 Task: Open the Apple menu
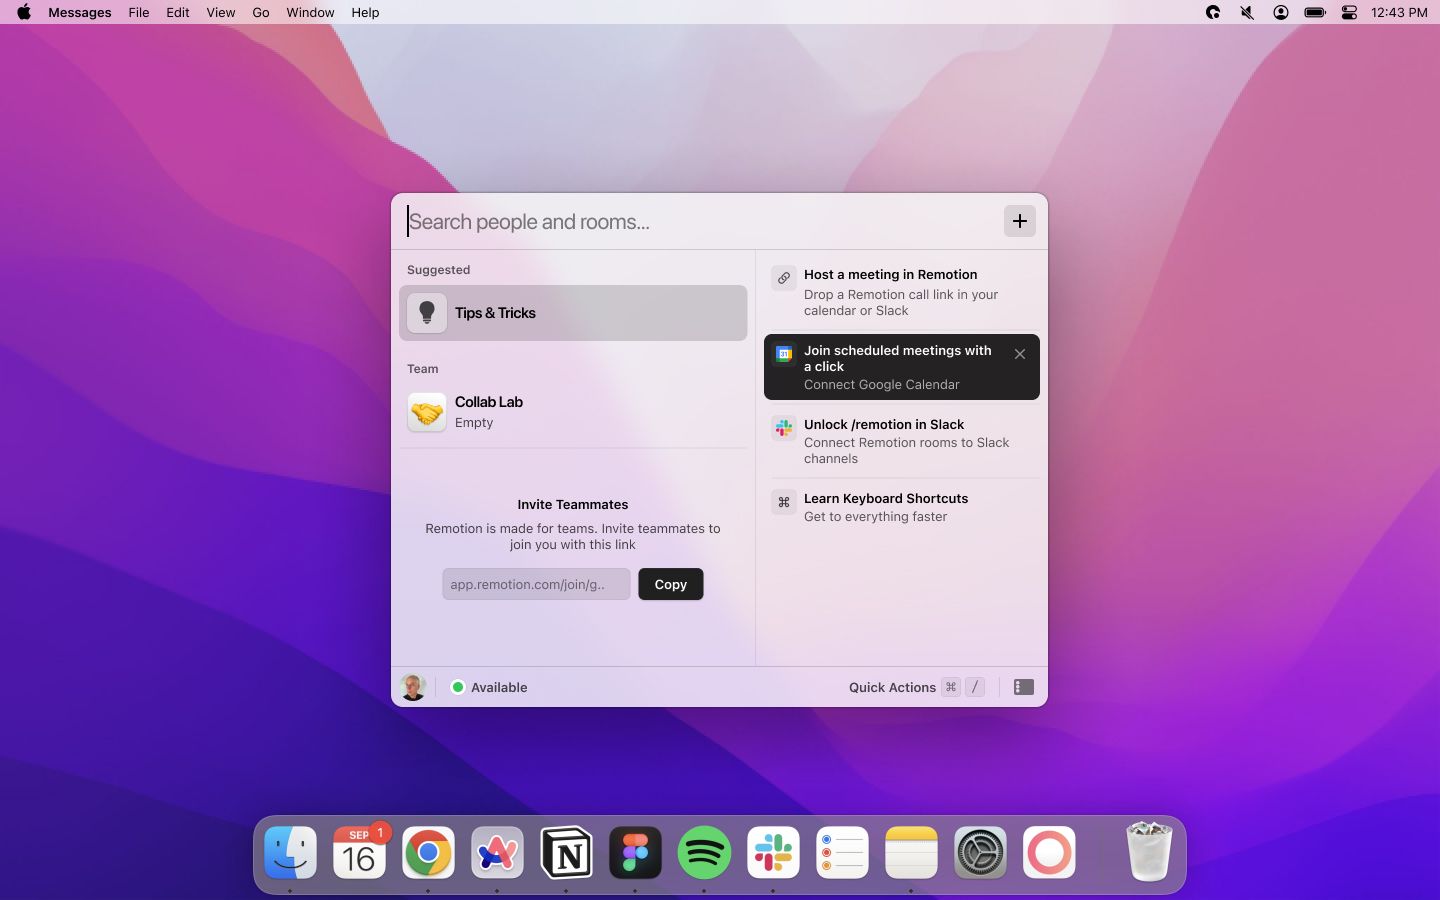(x=24, y=12)
